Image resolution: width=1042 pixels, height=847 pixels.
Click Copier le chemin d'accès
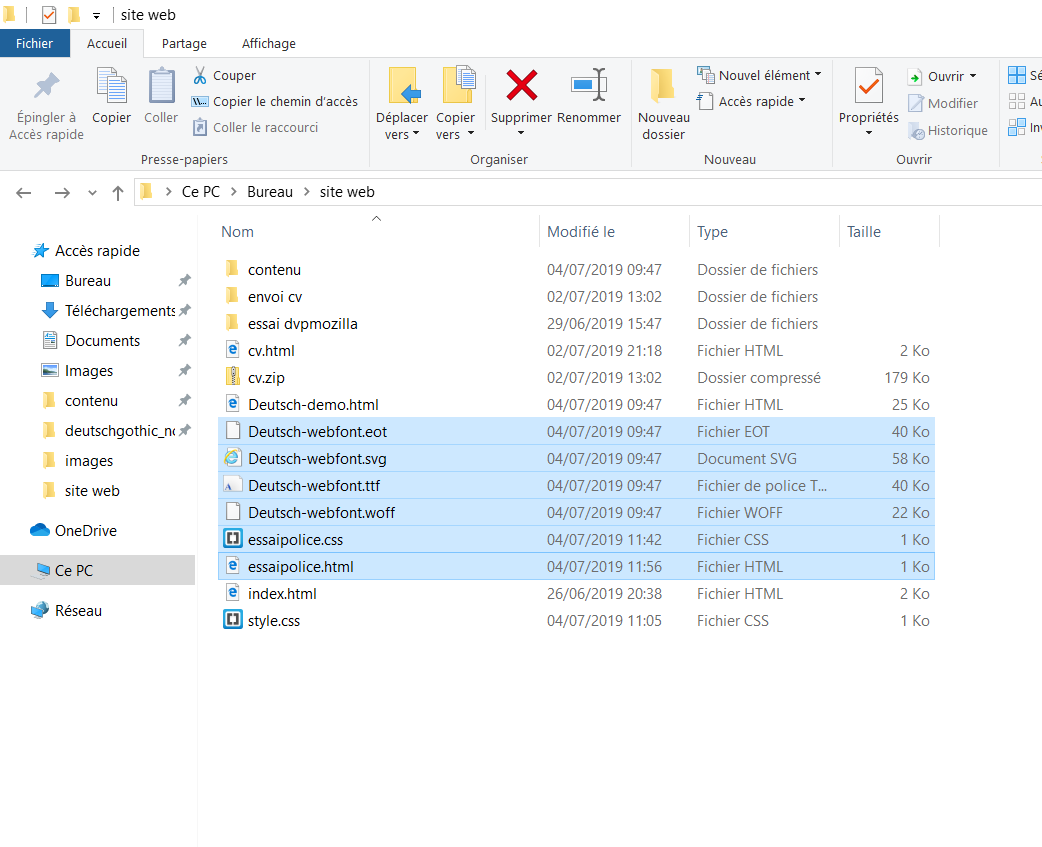coord(284,101)
